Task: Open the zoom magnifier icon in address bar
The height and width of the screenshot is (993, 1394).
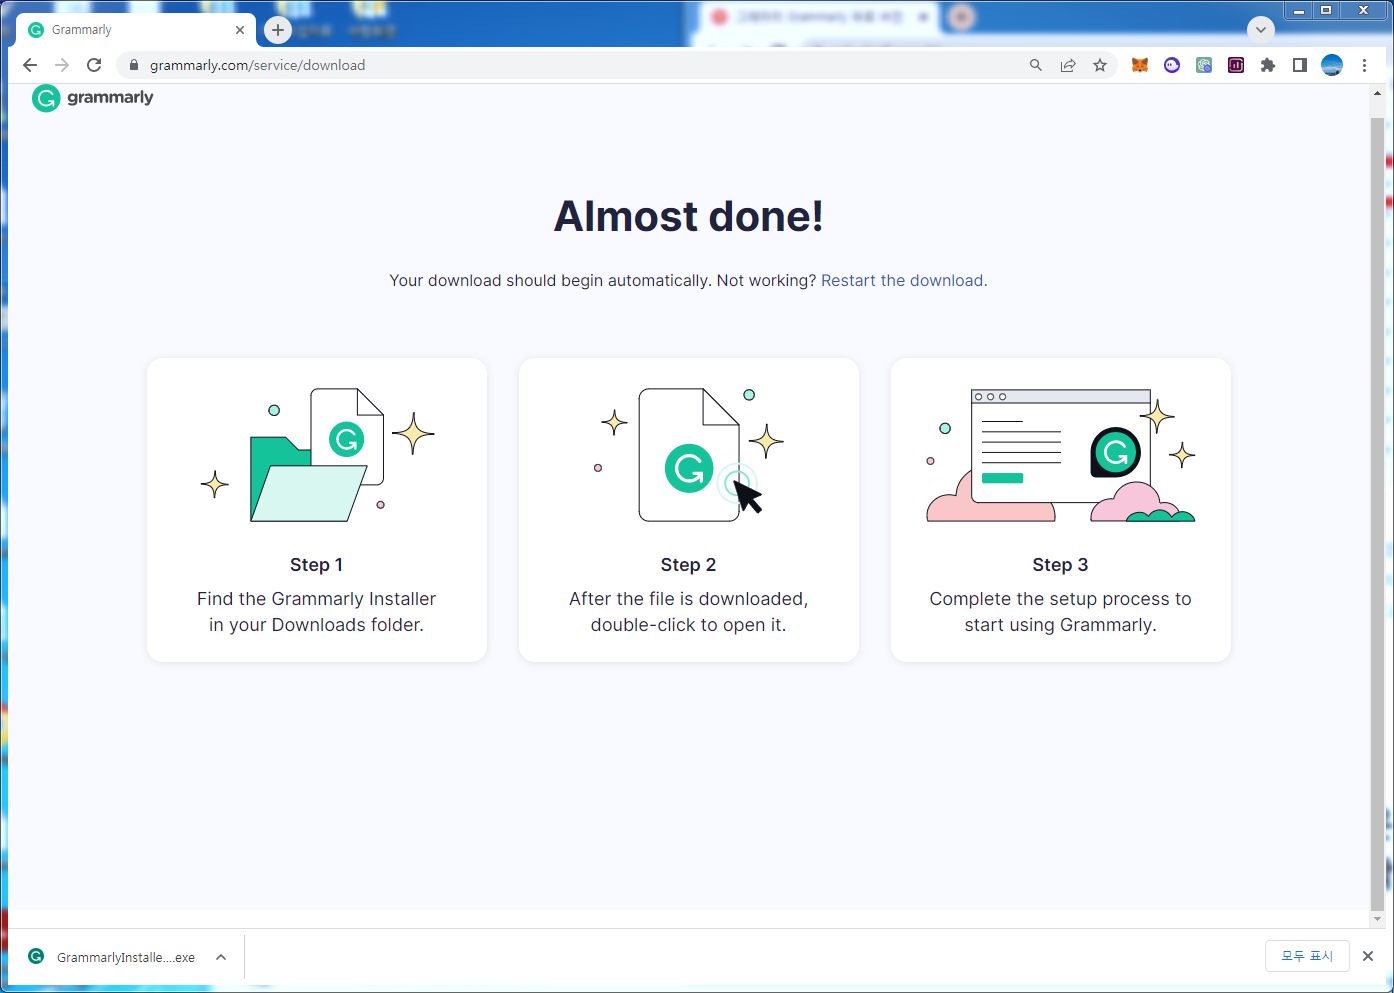Action: tap(1036, 65)
